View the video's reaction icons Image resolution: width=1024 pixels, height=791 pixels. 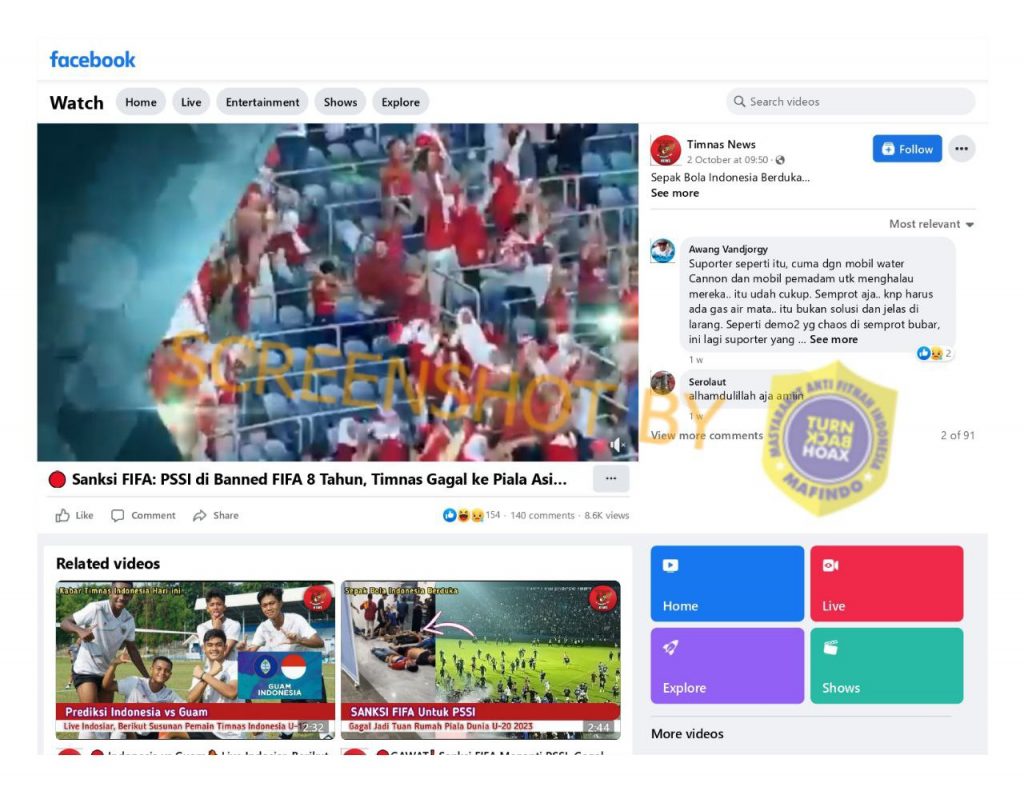[x=464, y=515]
